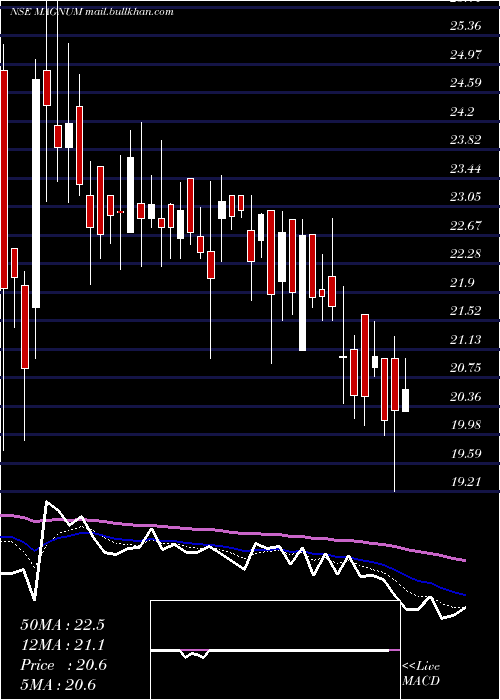Click the 20.36 price axis label
The image size is (500, 700).
(466, 396)
